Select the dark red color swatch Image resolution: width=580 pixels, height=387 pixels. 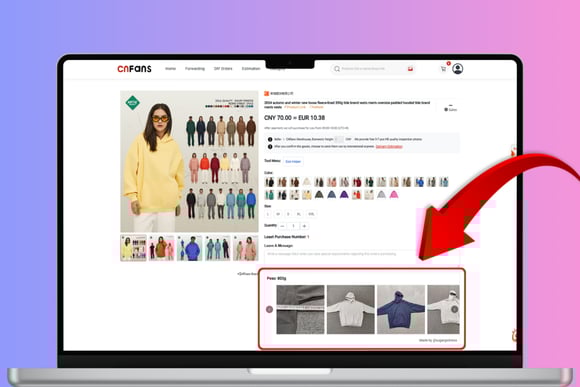tap(357, 182)
